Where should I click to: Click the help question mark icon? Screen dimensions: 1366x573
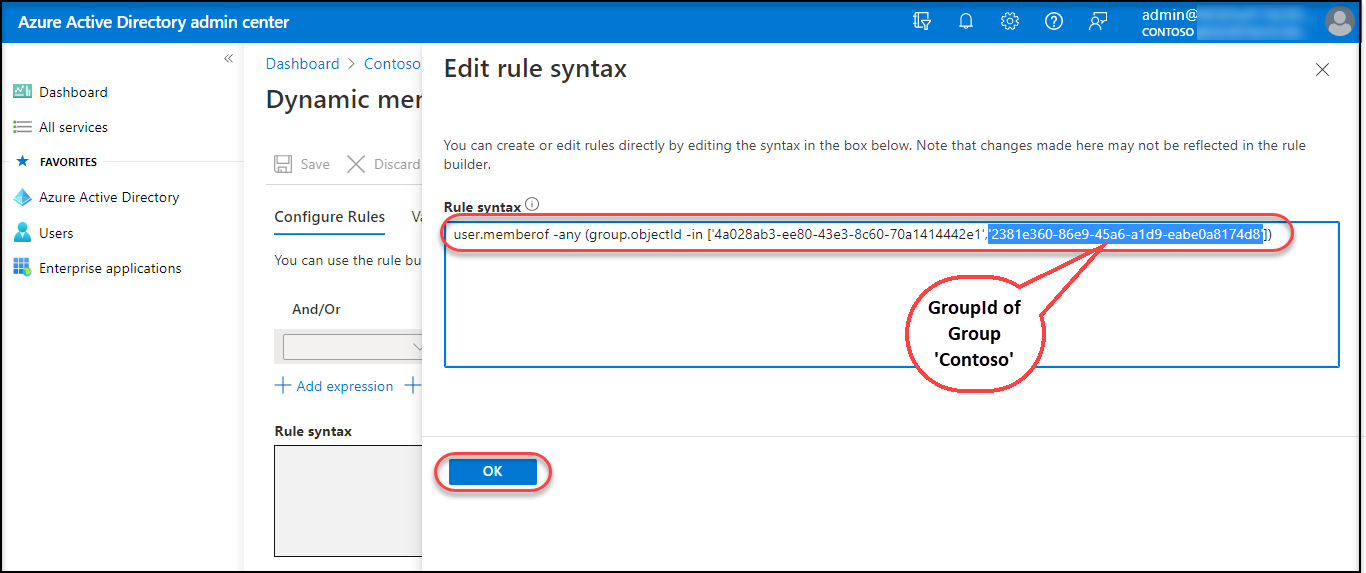pos(1054,21)
